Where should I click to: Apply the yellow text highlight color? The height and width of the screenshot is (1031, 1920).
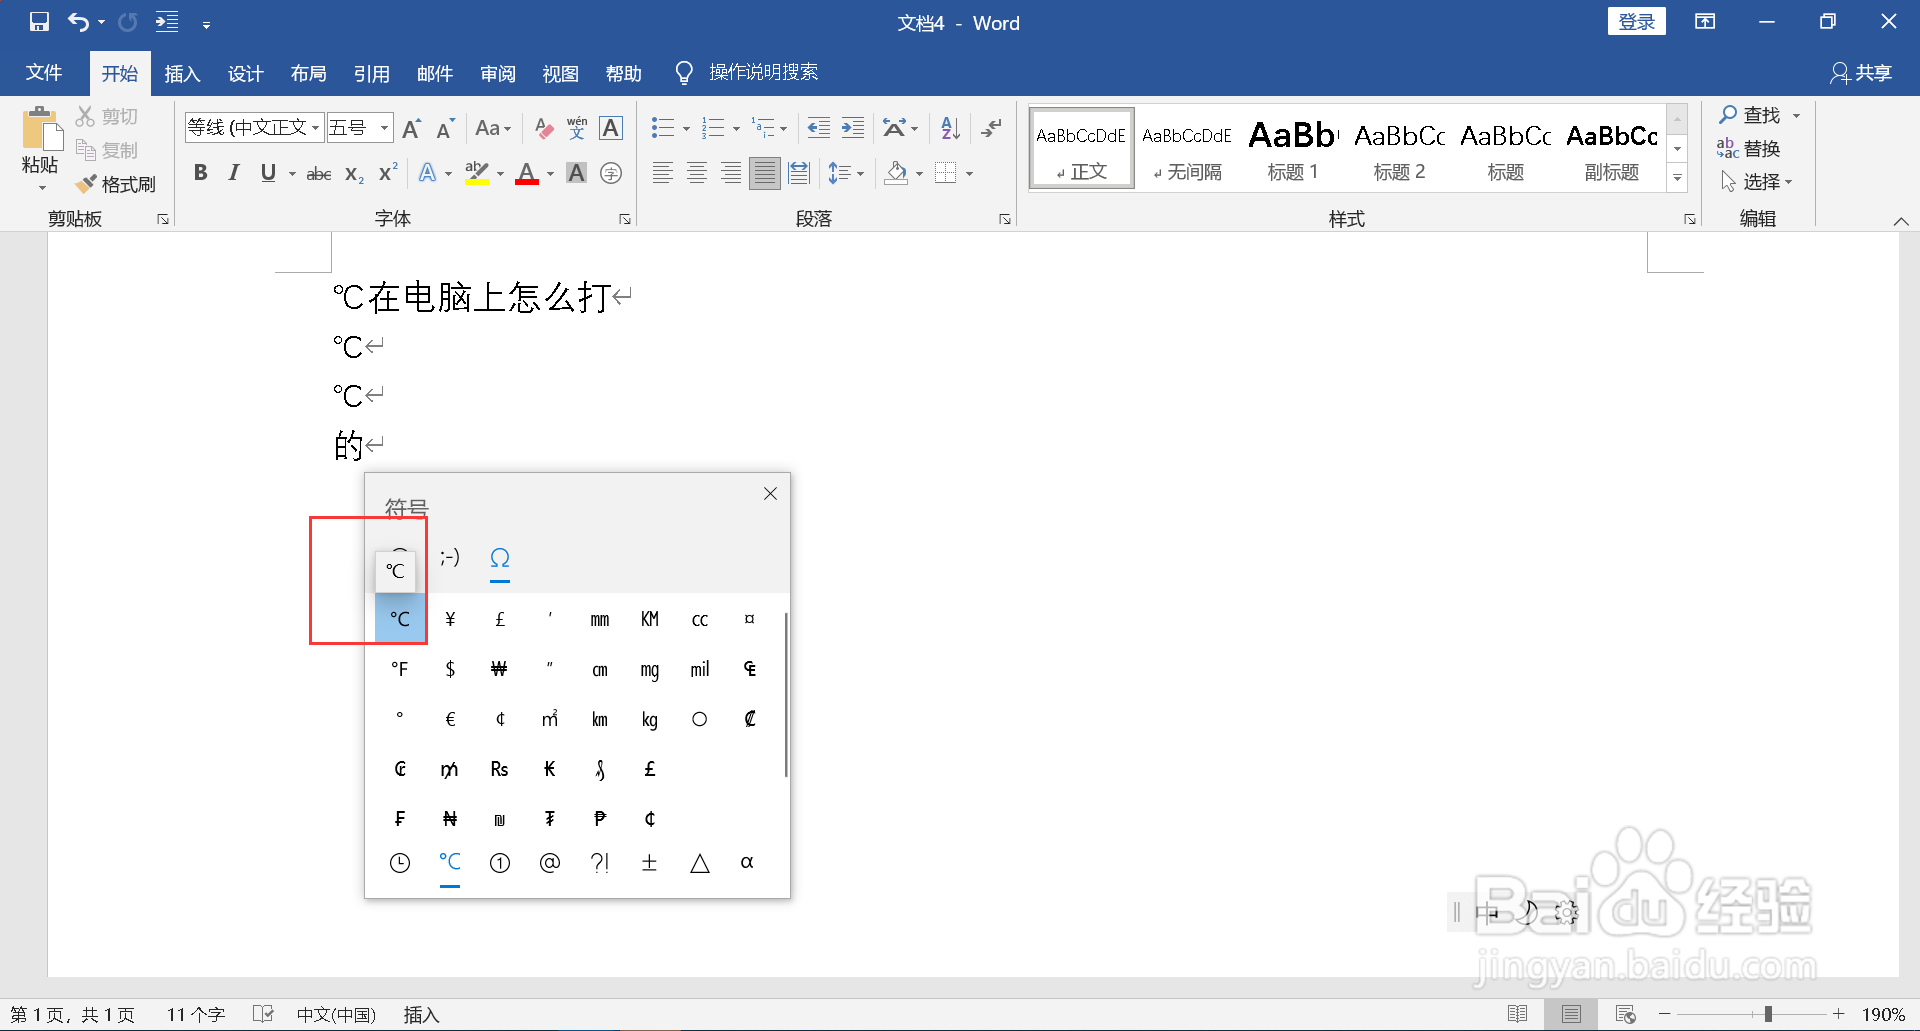[x=477, y=174]
